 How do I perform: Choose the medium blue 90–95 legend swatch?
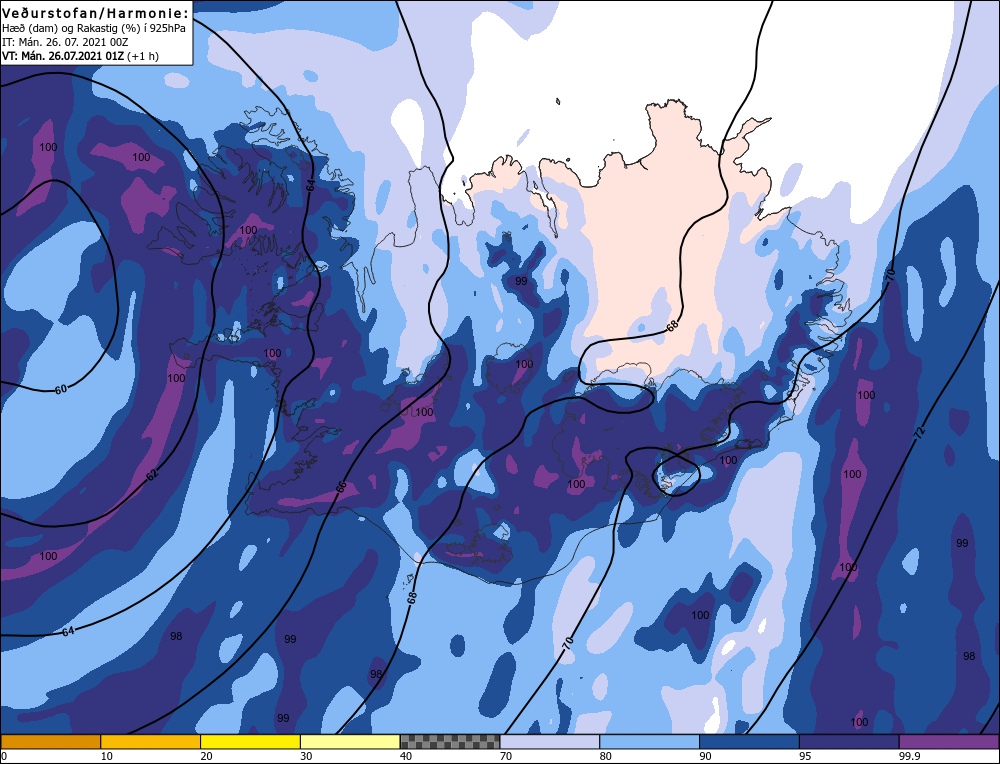749,741
